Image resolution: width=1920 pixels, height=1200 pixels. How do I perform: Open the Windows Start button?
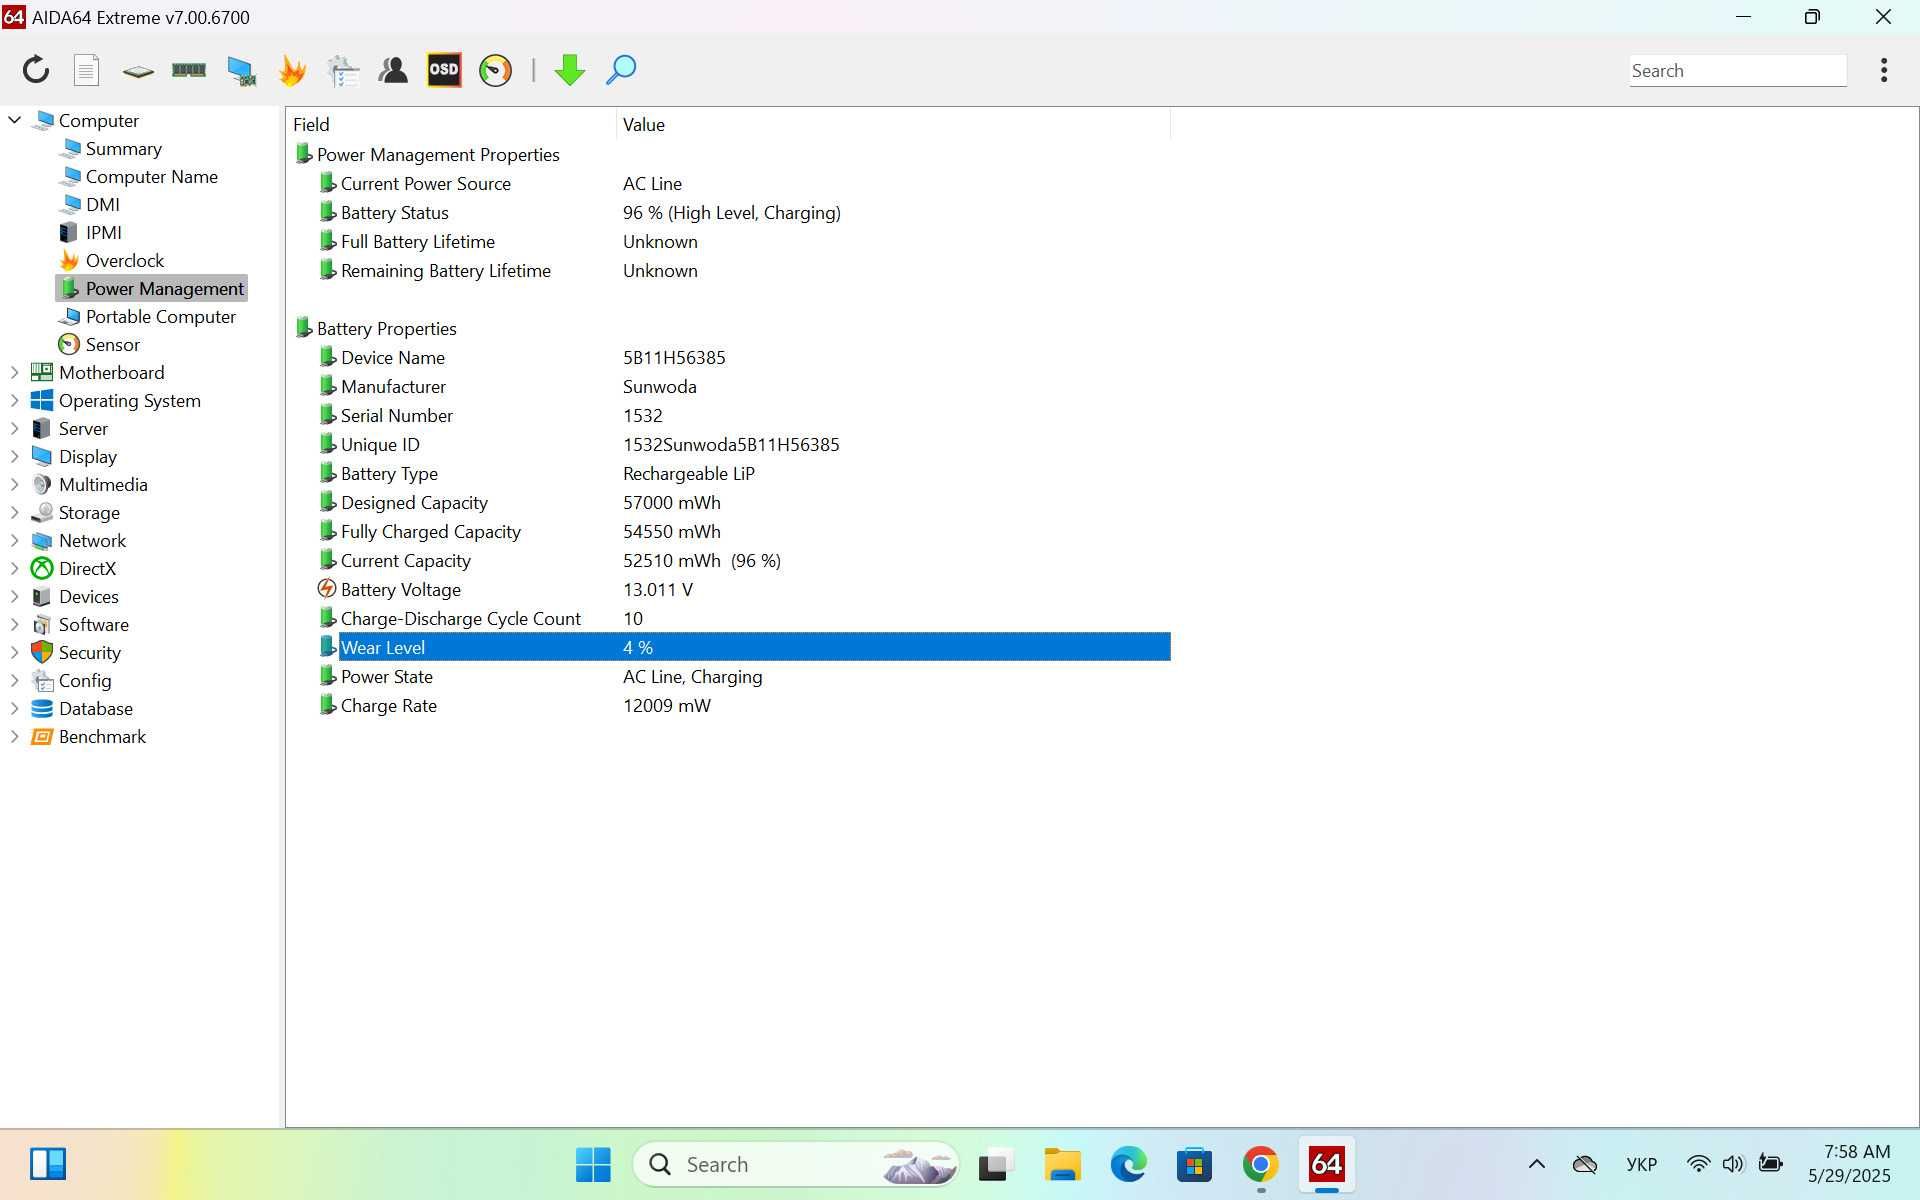tap(593, 1164)
